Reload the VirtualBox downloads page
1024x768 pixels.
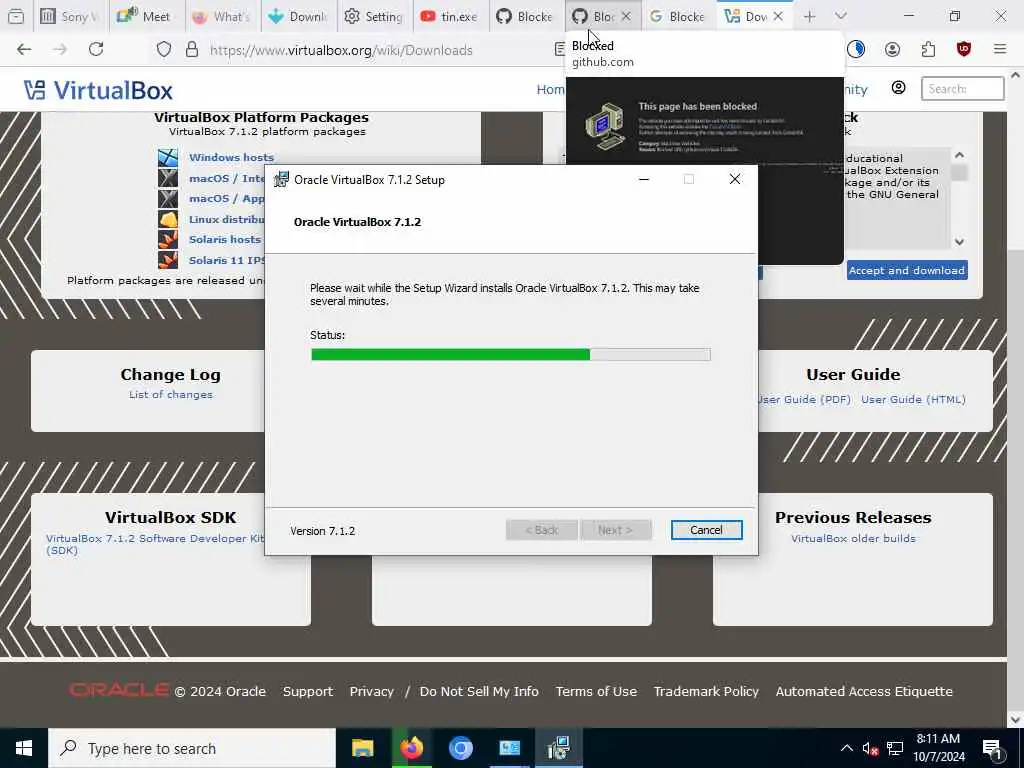(x=96, y=50)
